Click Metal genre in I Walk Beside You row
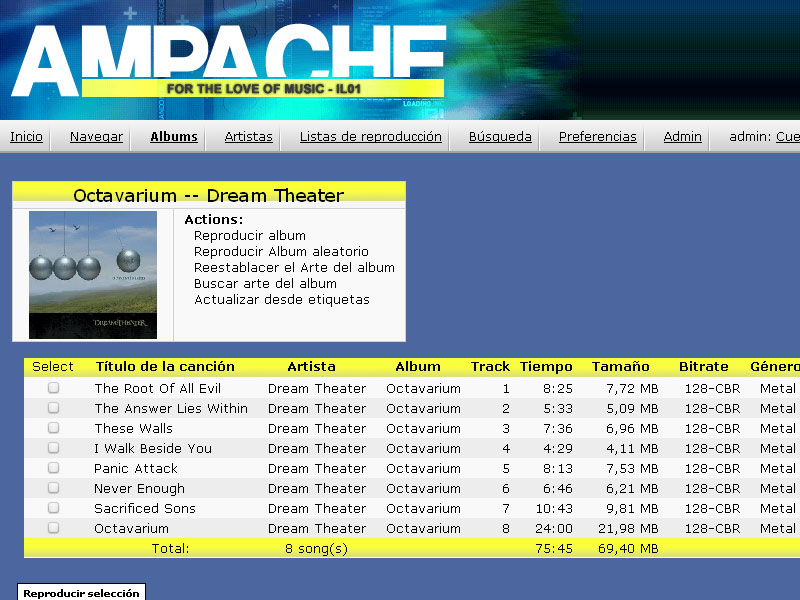 tap(778, 448)
